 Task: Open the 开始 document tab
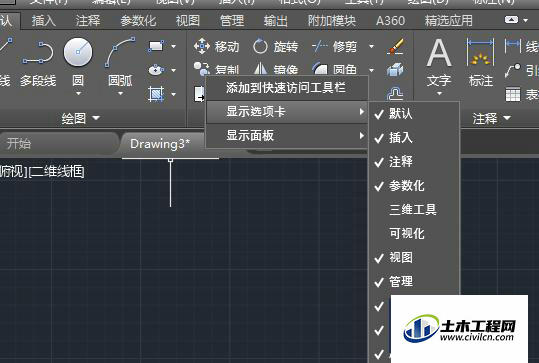coord(58,144)
